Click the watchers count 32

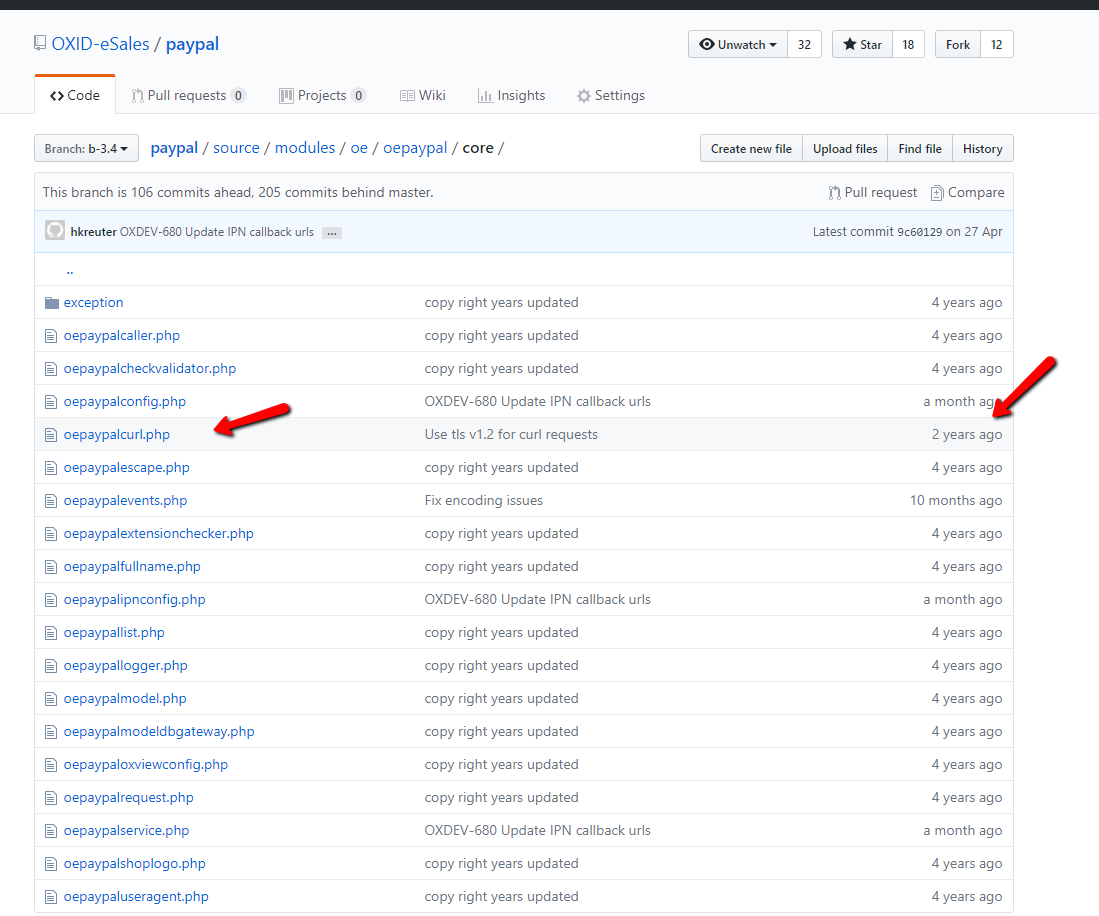click(x=805, y=44)
